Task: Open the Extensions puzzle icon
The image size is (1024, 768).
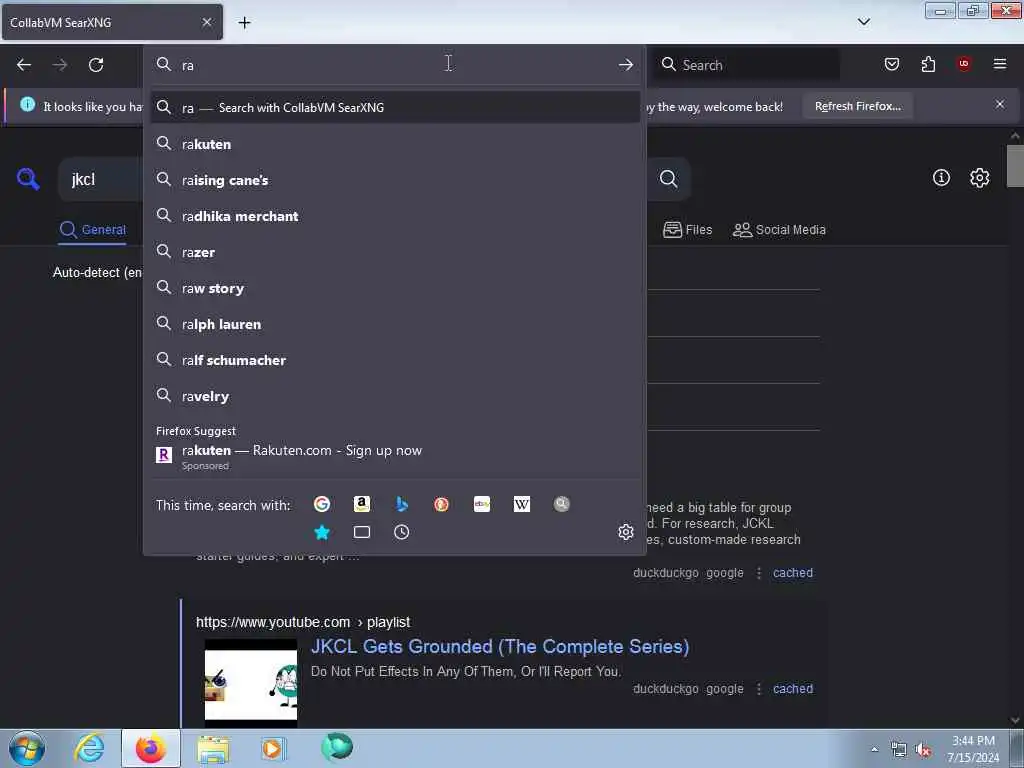Action: point(928,64)
